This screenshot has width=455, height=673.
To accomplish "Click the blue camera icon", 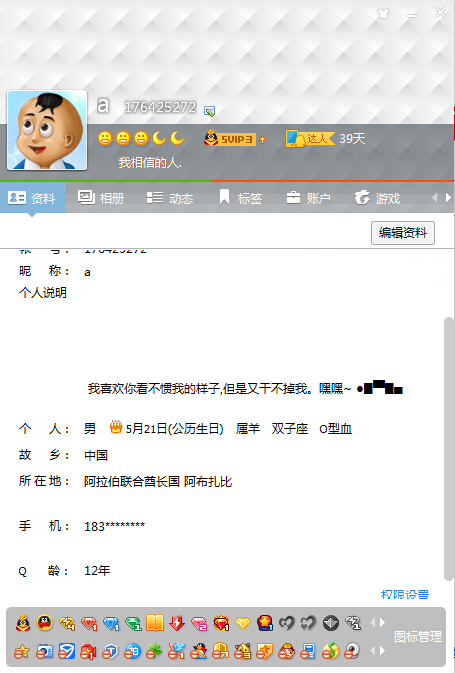I will click(45, 652).
